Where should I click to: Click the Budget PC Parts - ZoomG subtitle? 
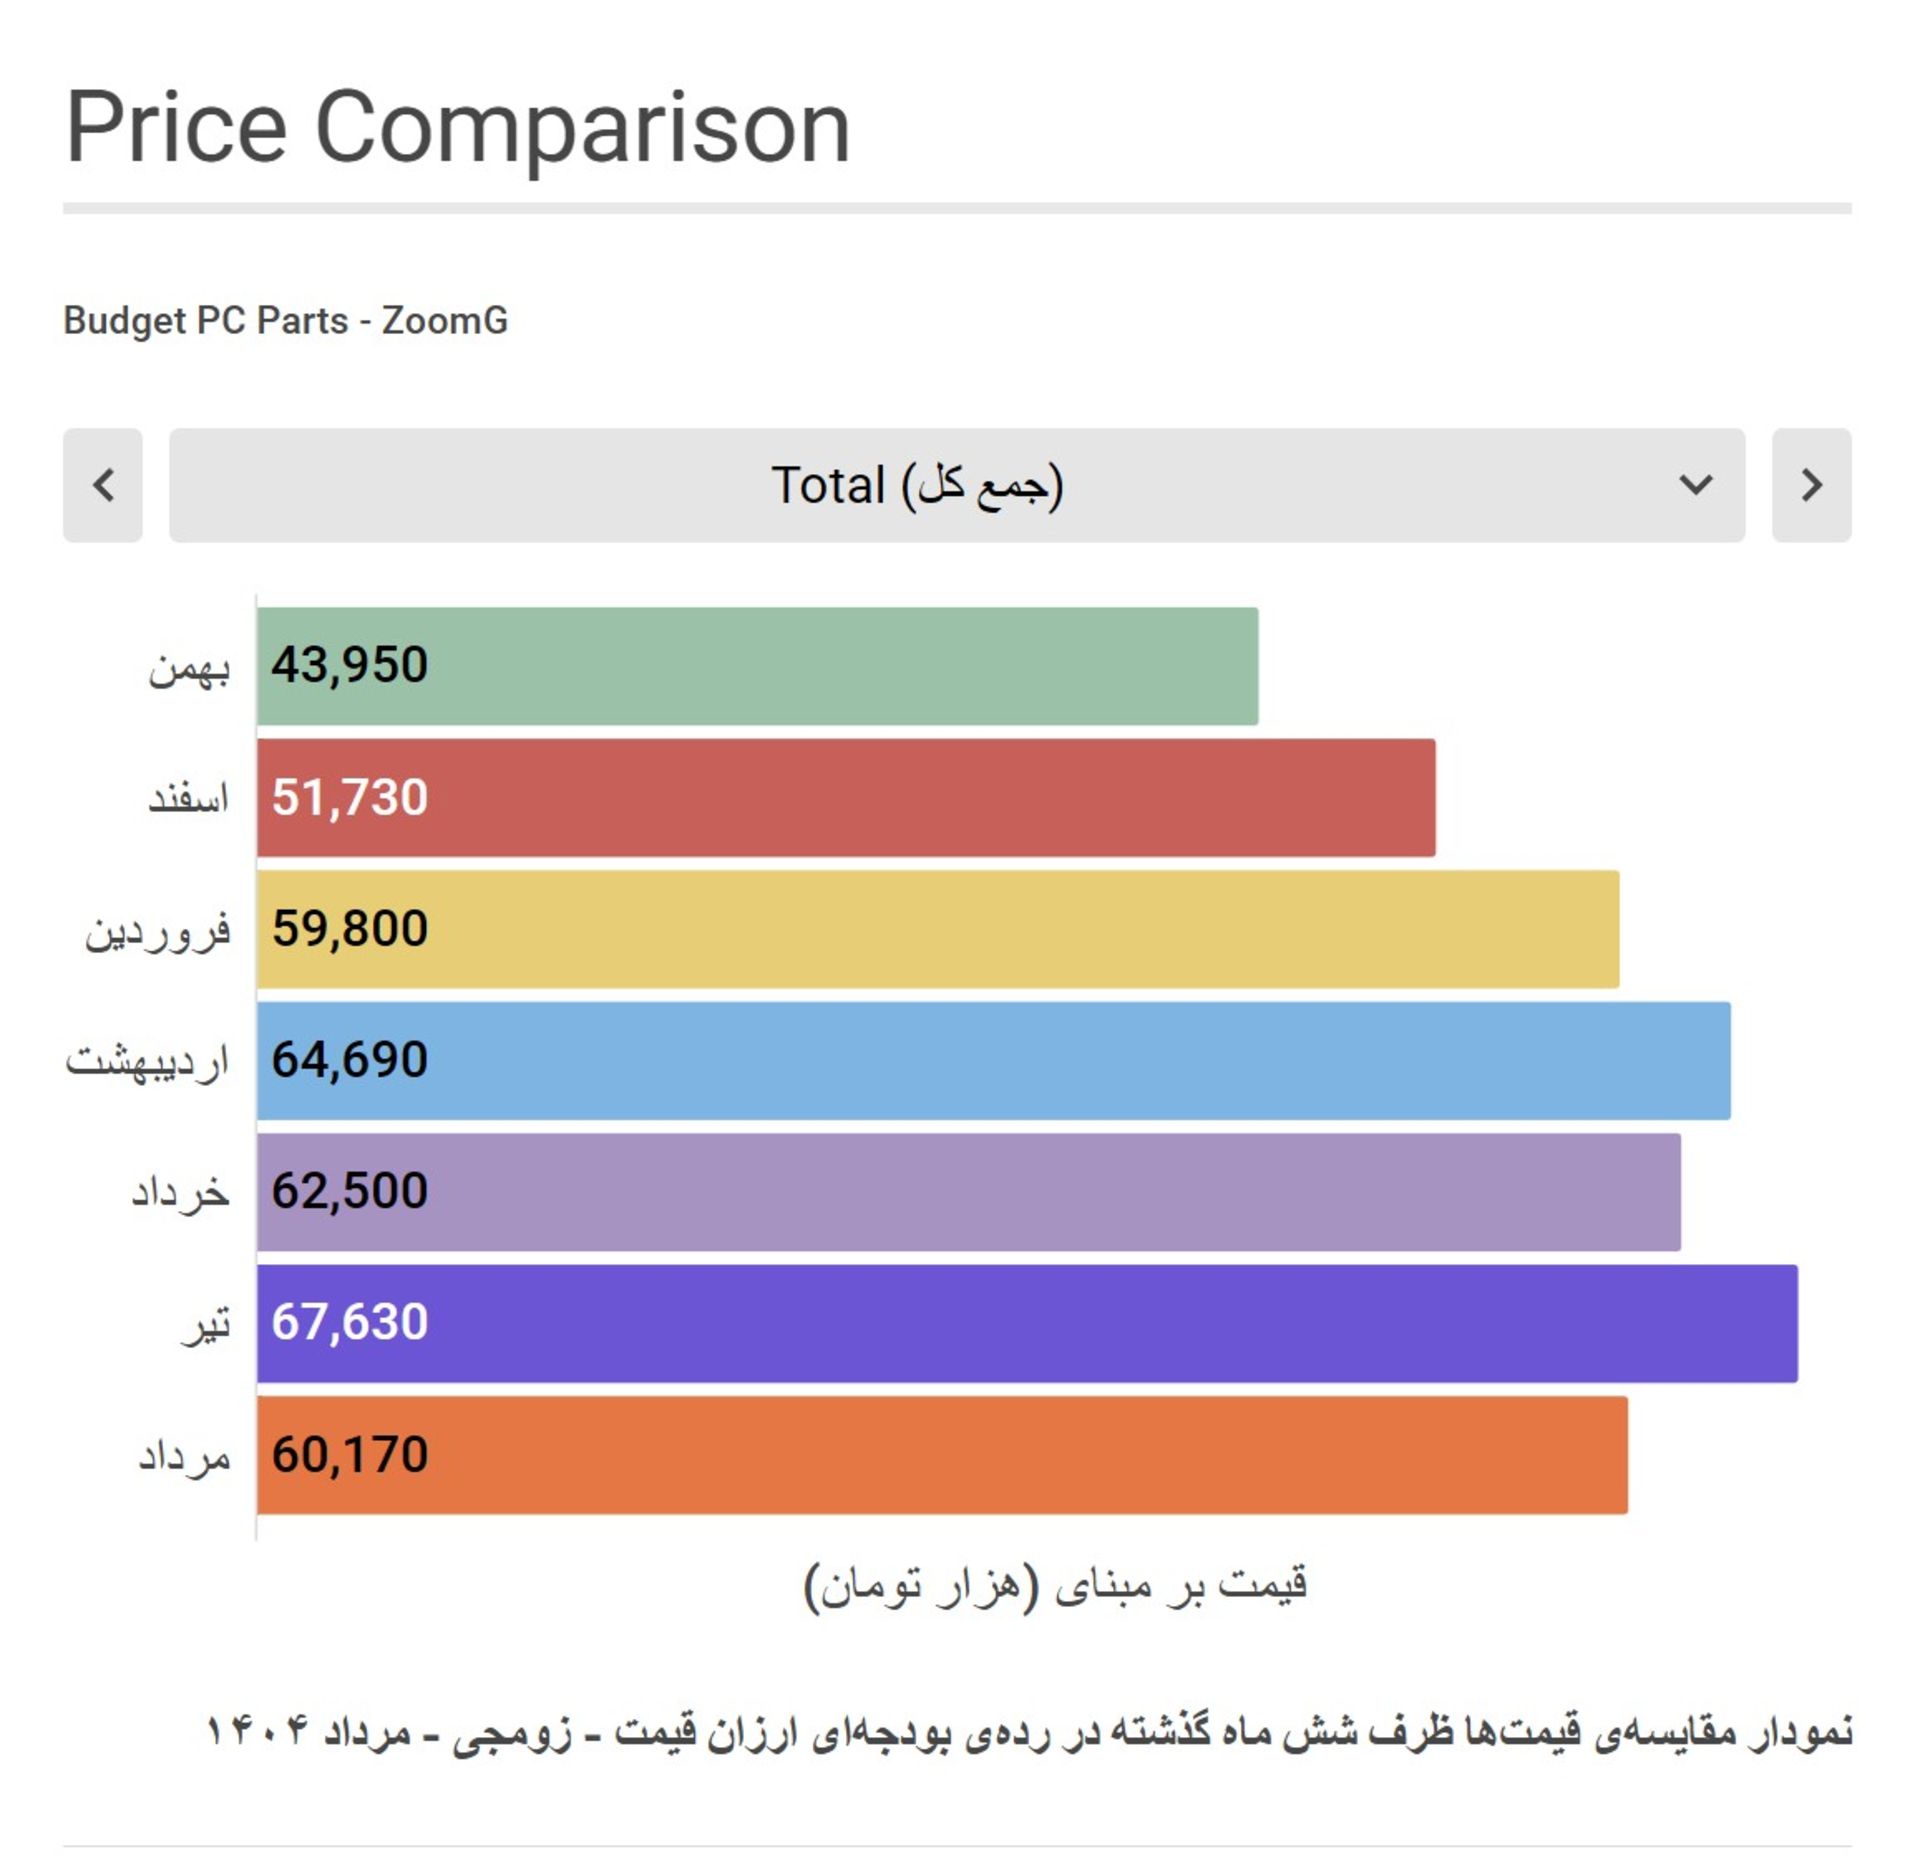(286, 321)
